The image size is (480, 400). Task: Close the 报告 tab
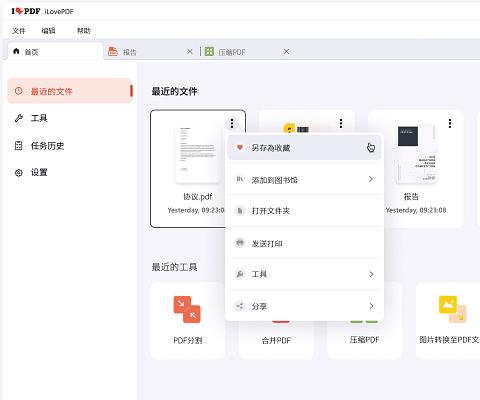pos(190,52)
